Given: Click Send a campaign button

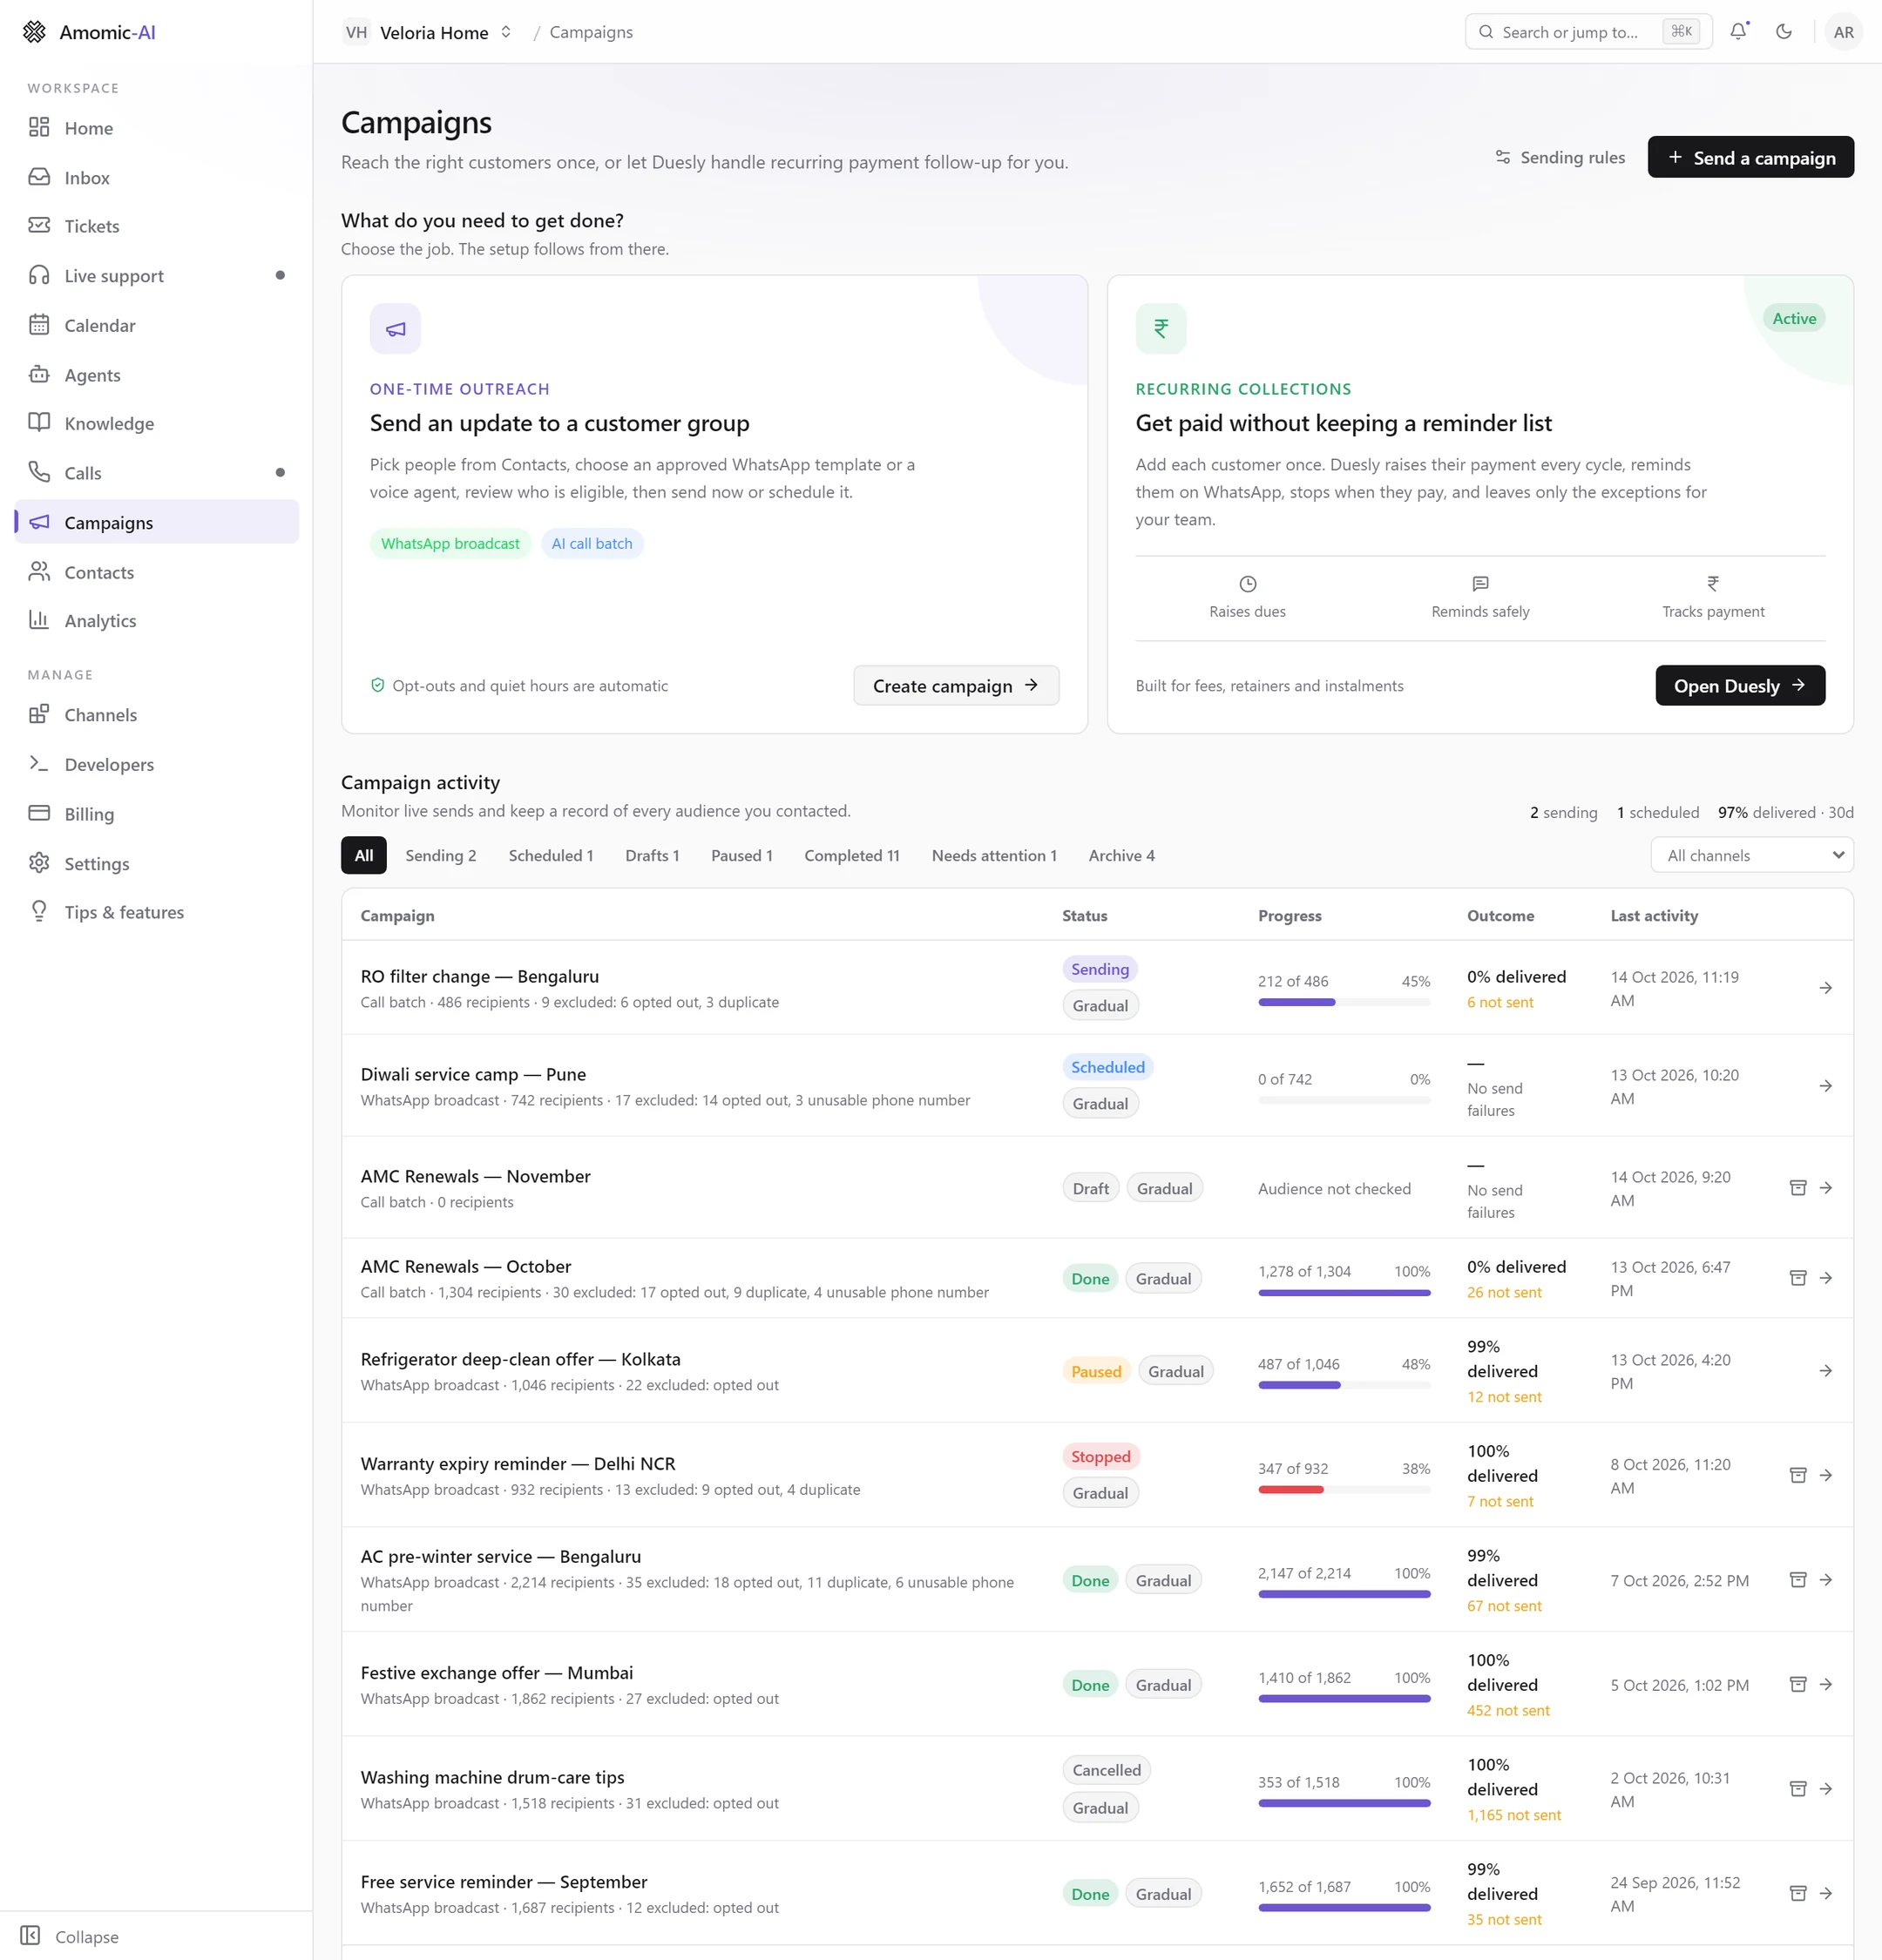Looking at the screenshot, I should (x=1750, y=157).
